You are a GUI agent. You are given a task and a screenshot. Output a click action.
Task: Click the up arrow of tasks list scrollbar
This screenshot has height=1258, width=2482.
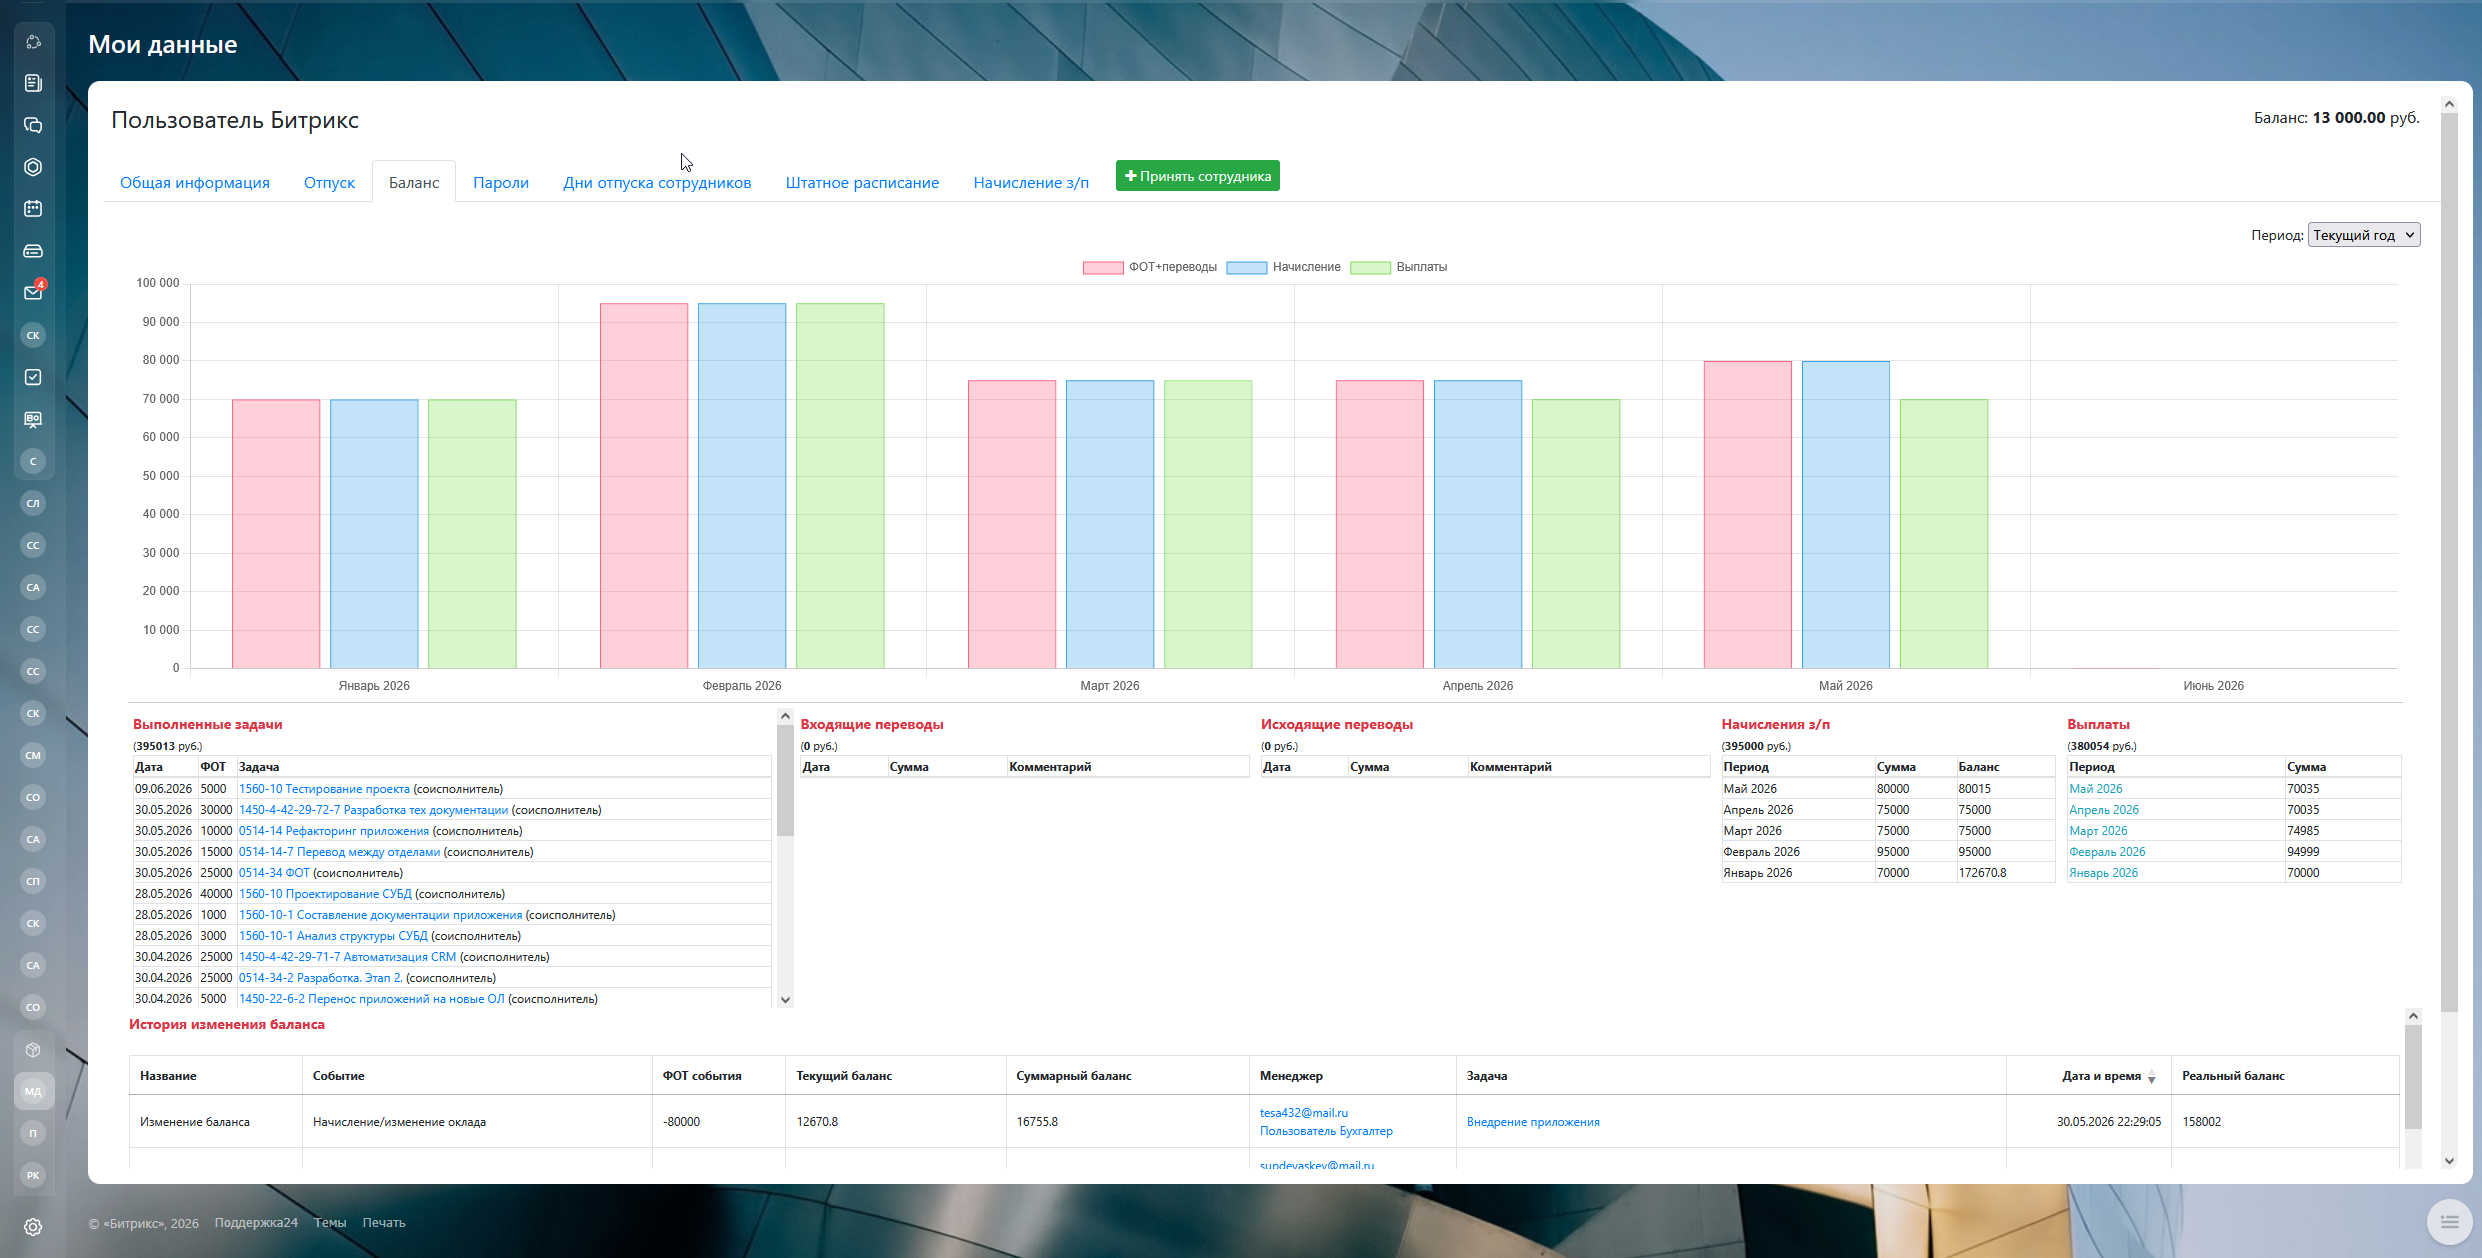point(785,716)
